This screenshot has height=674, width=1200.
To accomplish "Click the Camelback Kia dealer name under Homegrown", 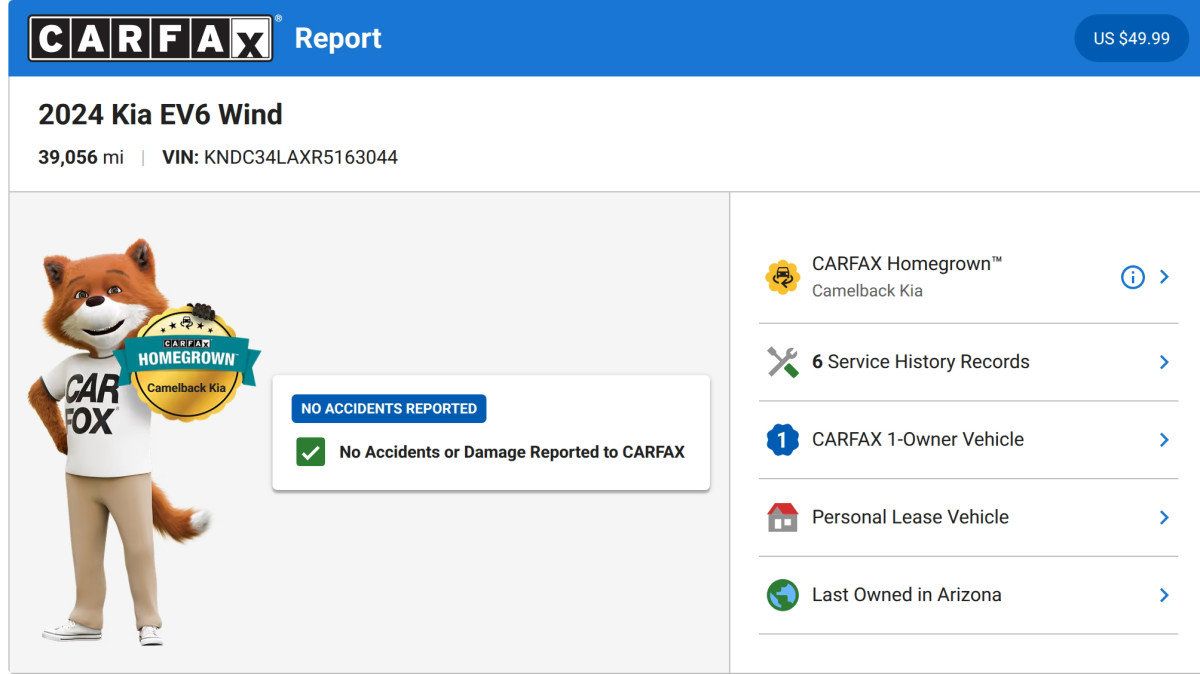I will [x=867, y=291].
